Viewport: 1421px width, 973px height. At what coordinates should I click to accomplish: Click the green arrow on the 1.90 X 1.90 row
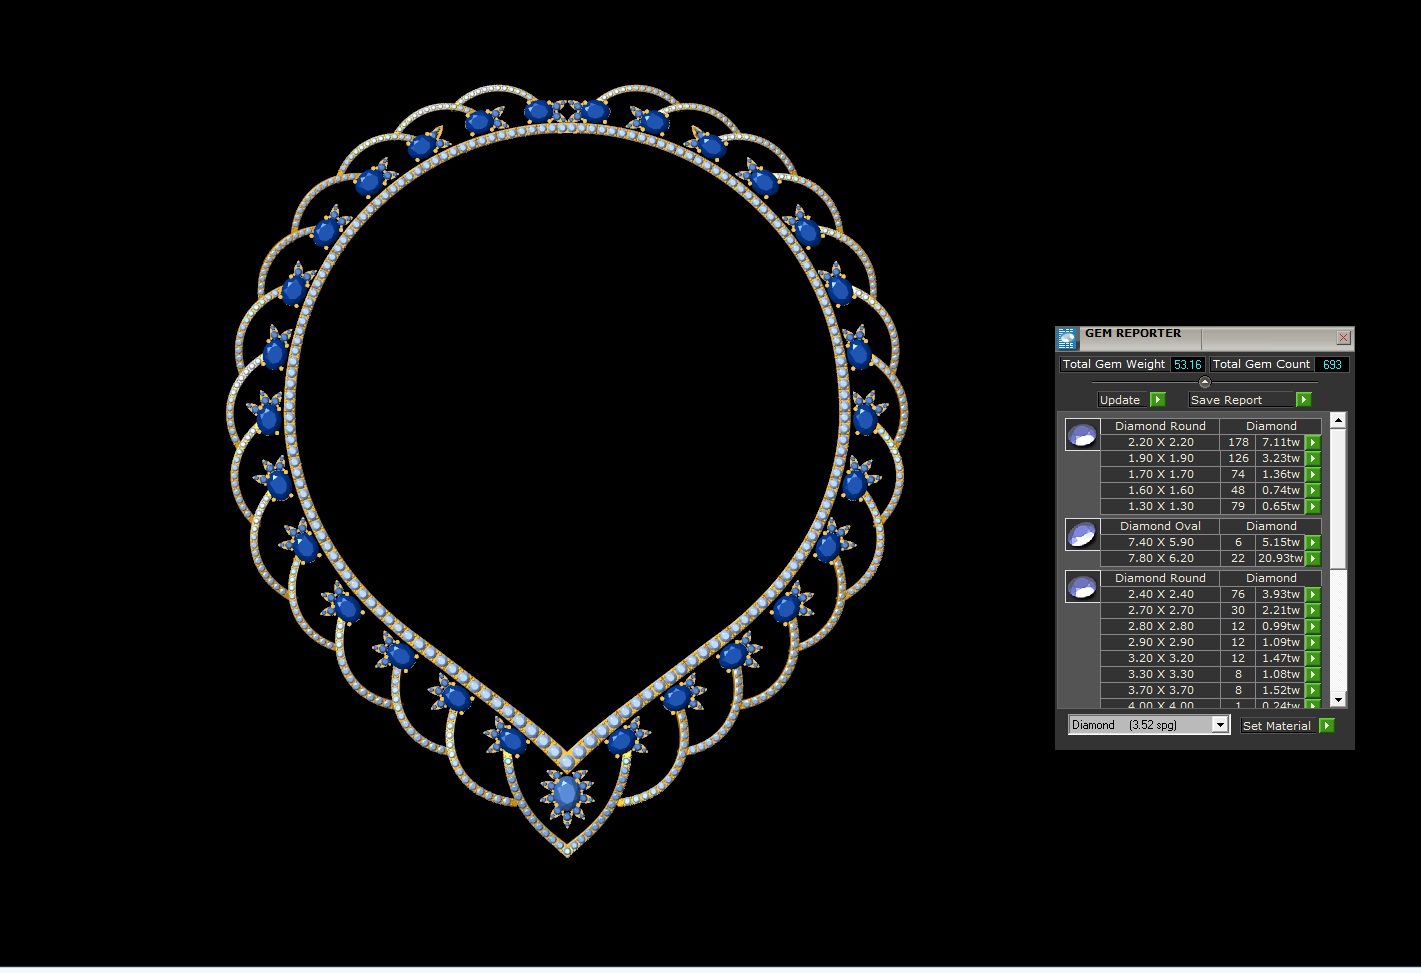(1313, 458)
